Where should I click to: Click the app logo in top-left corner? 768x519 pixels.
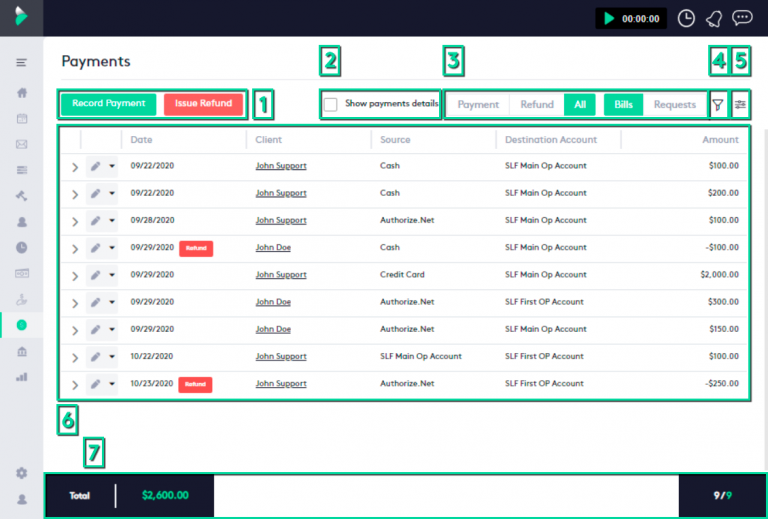point(21,16)
